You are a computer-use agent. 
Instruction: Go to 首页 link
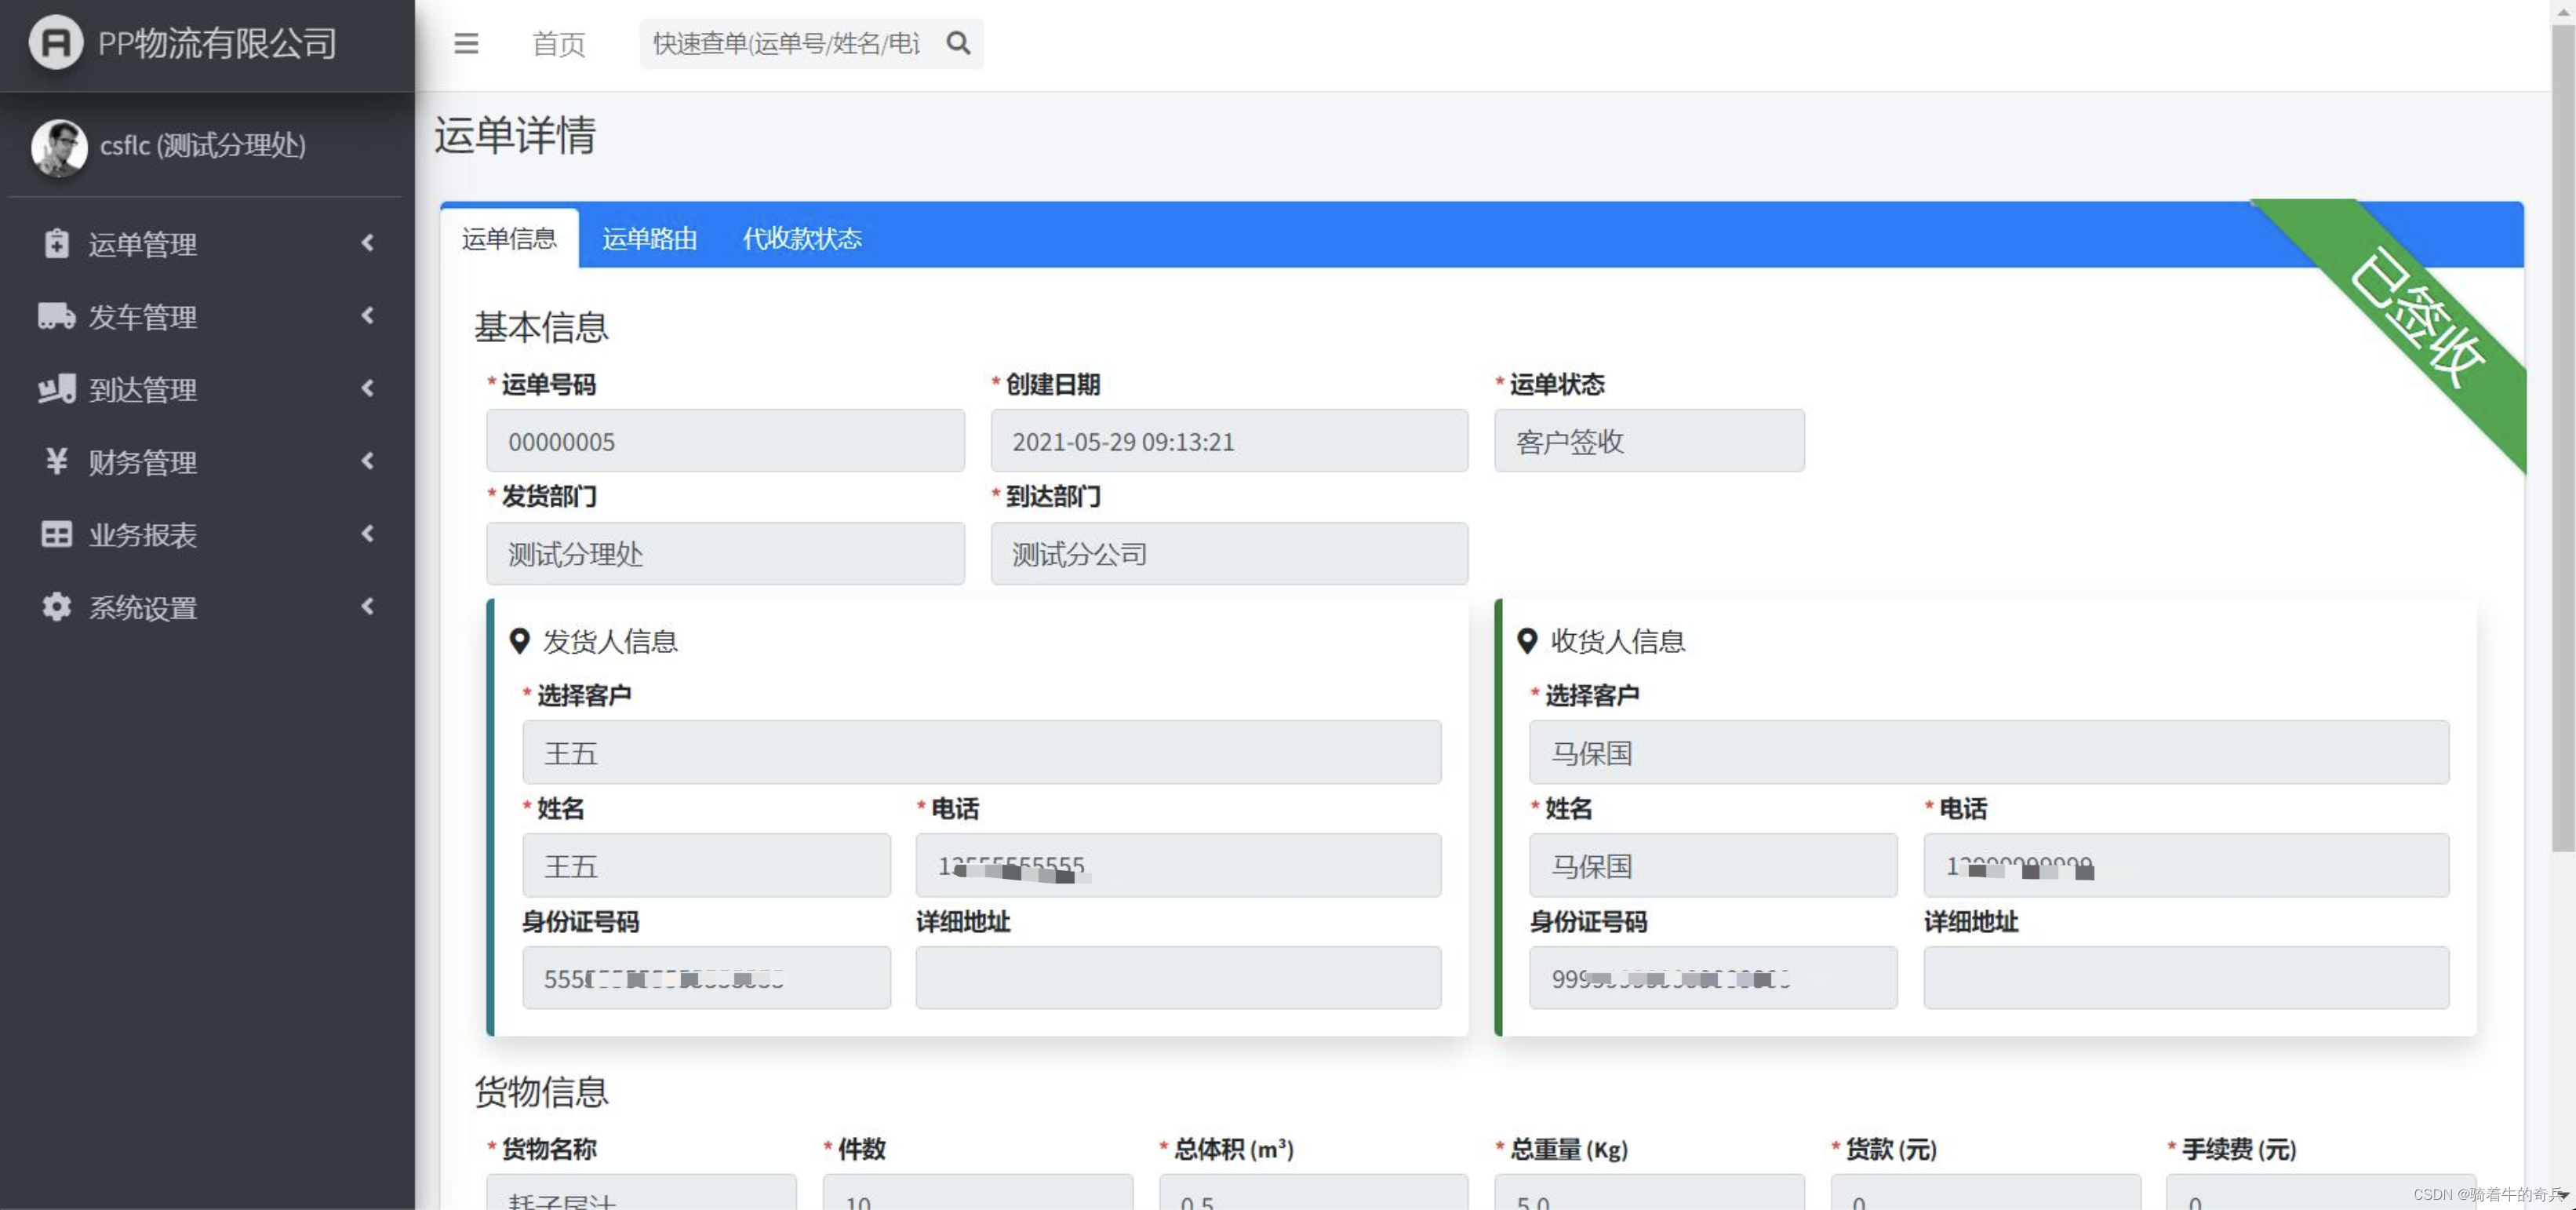tap(558, 44)
